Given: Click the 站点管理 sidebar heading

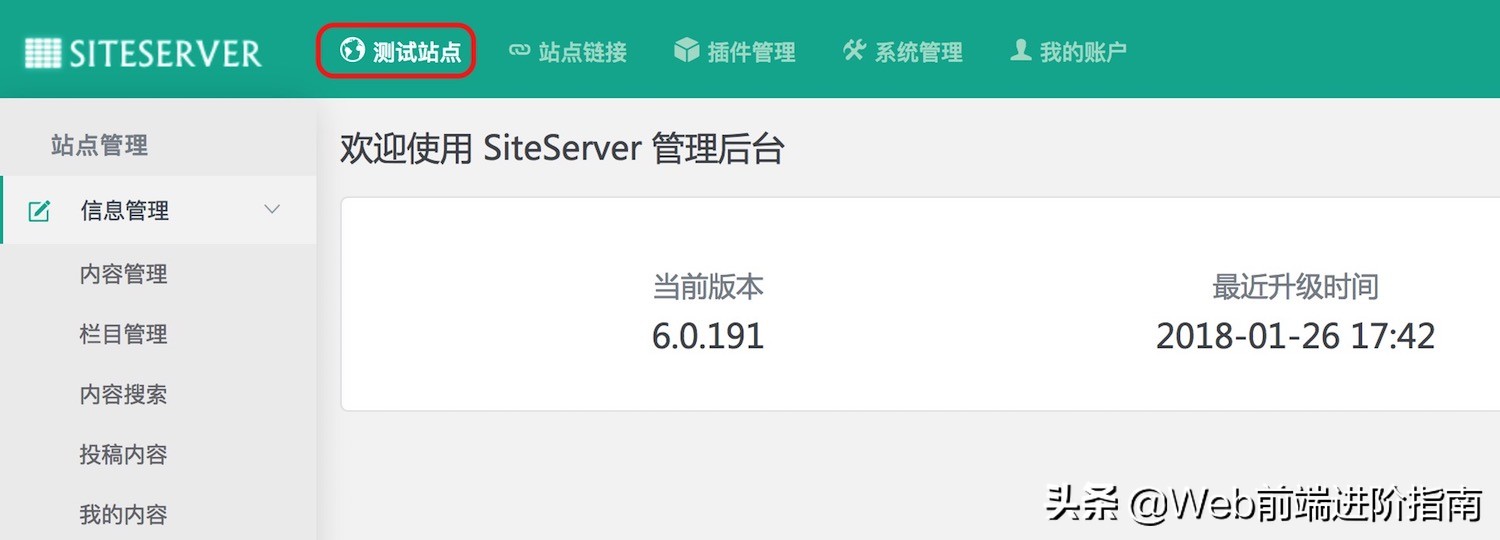Looking at the screenshot, I should pyautogui.click(x=99, y=145).
